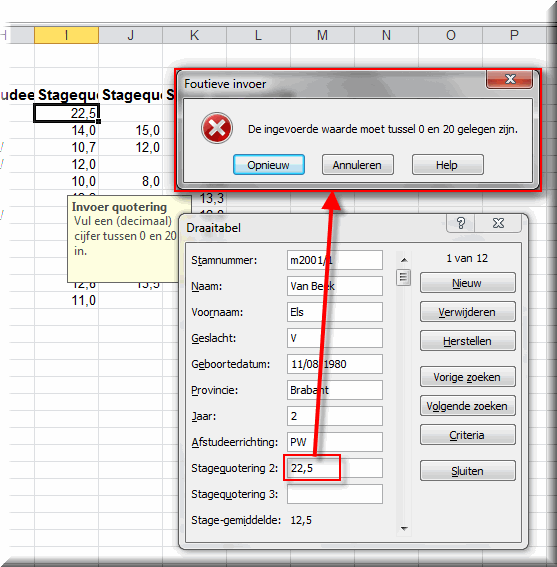
Task: Click Annuleren in the Foutieve invoer dialog
Action: [357, 165]
